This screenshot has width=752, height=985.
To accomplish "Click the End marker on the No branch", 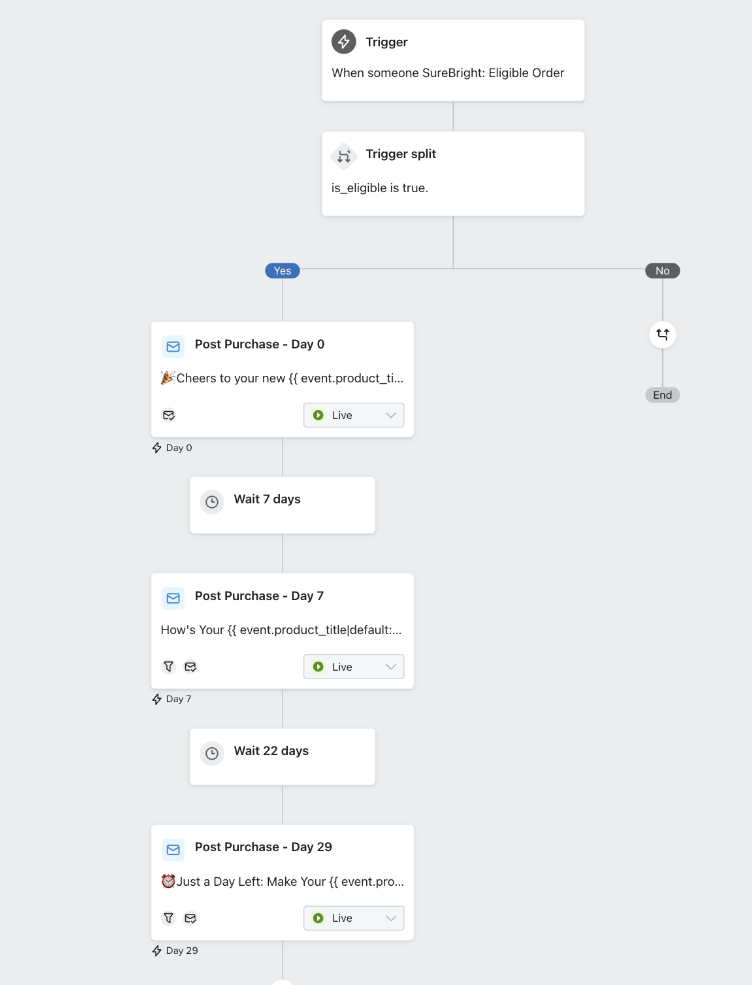I will click(x=662, y=394).
